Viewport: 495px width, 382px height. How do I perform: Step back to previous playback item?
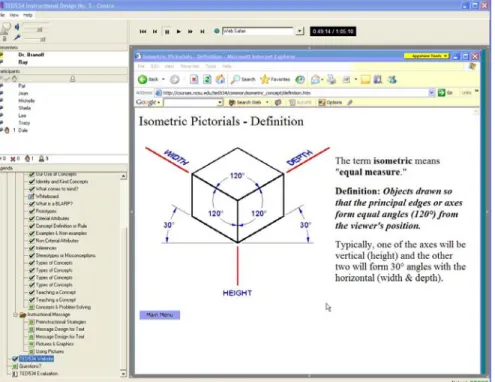click(x=155, y=31)
